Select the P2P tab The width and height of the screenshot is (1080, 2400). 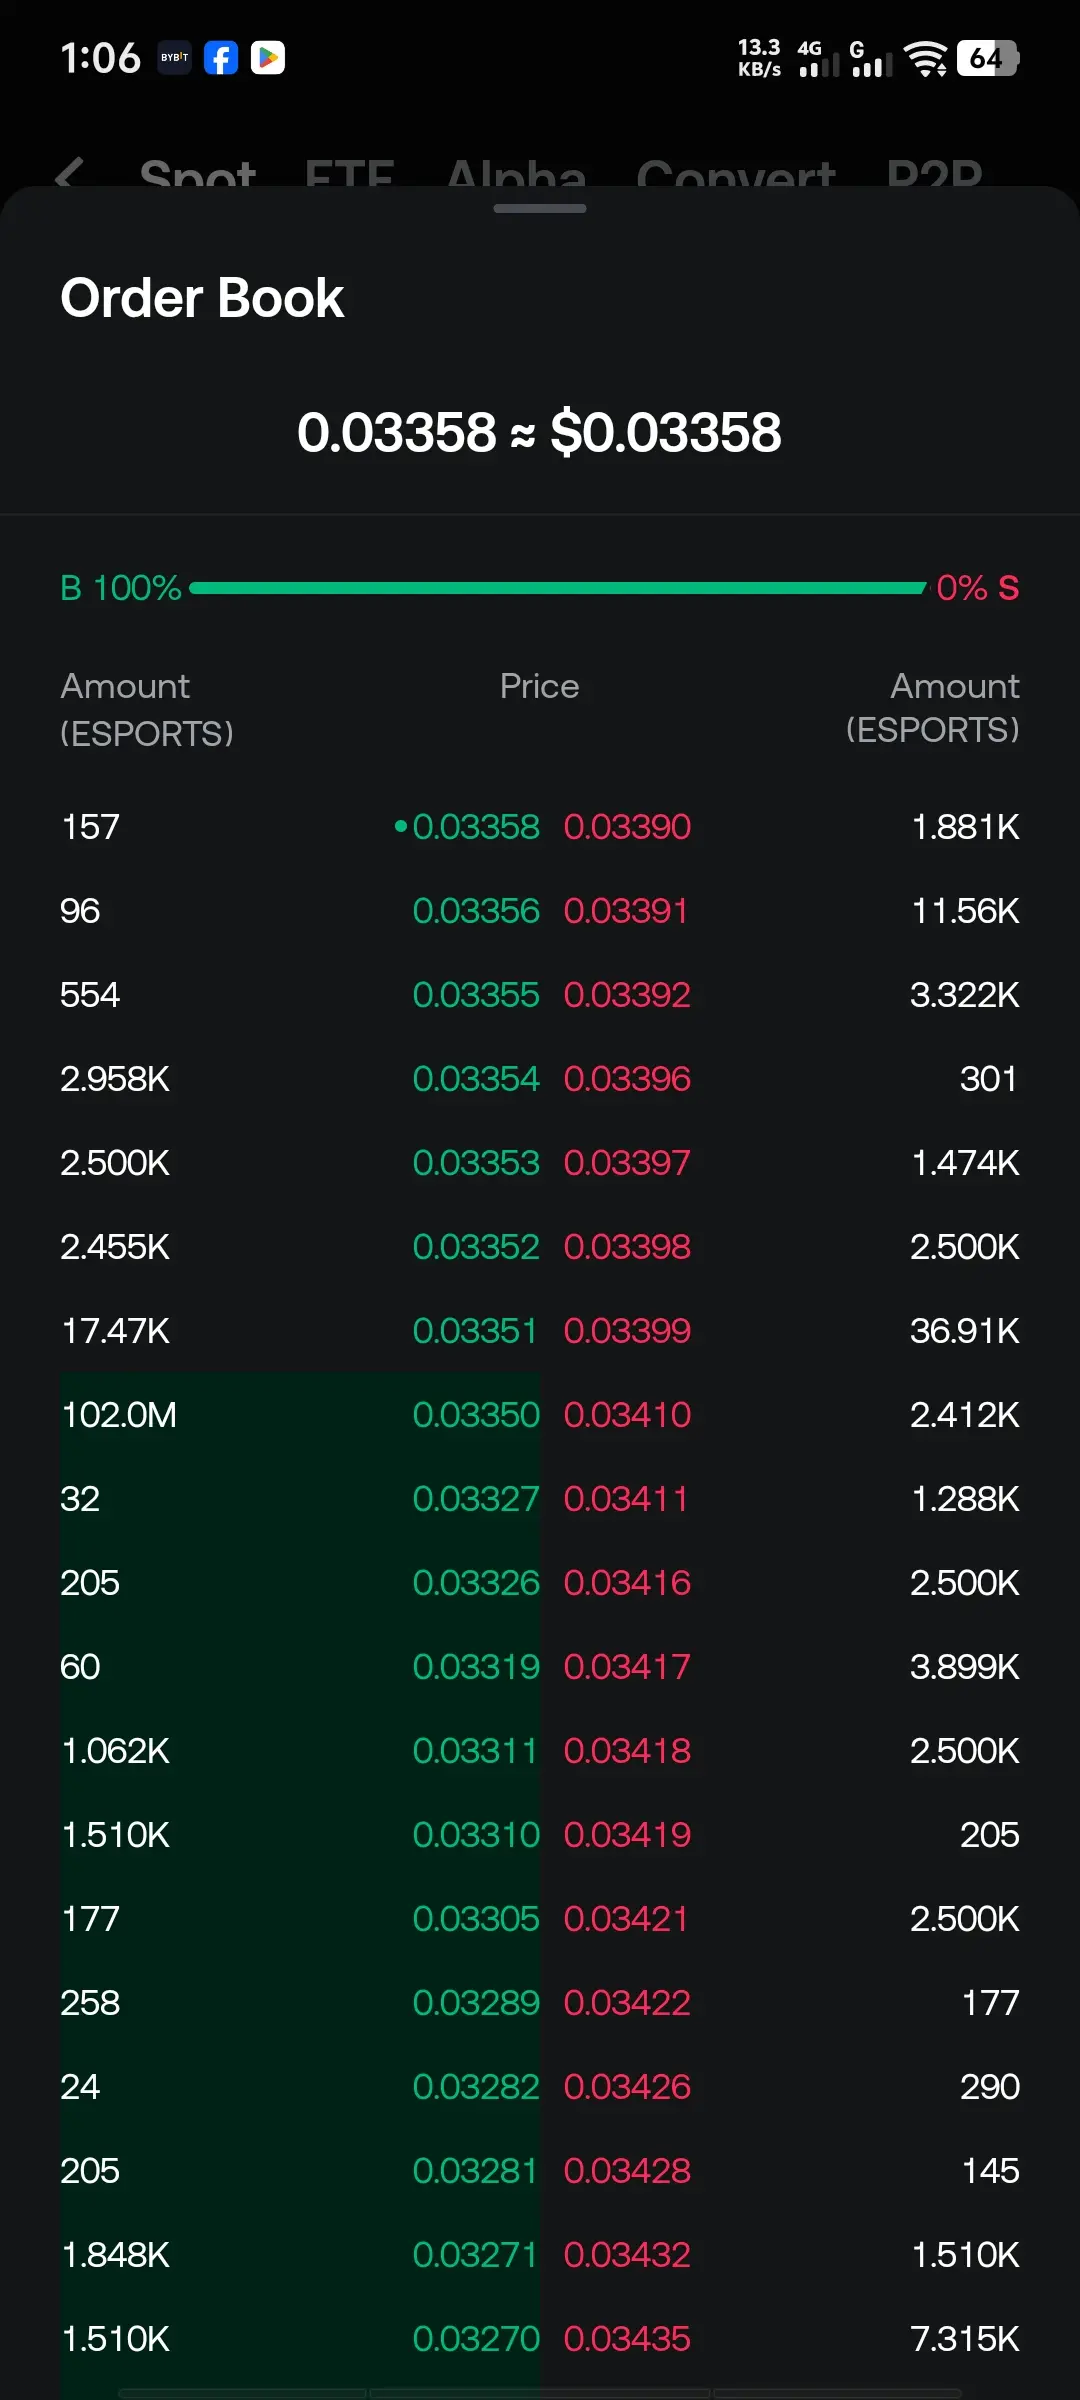pyautogui.click(x=935, y=174)
